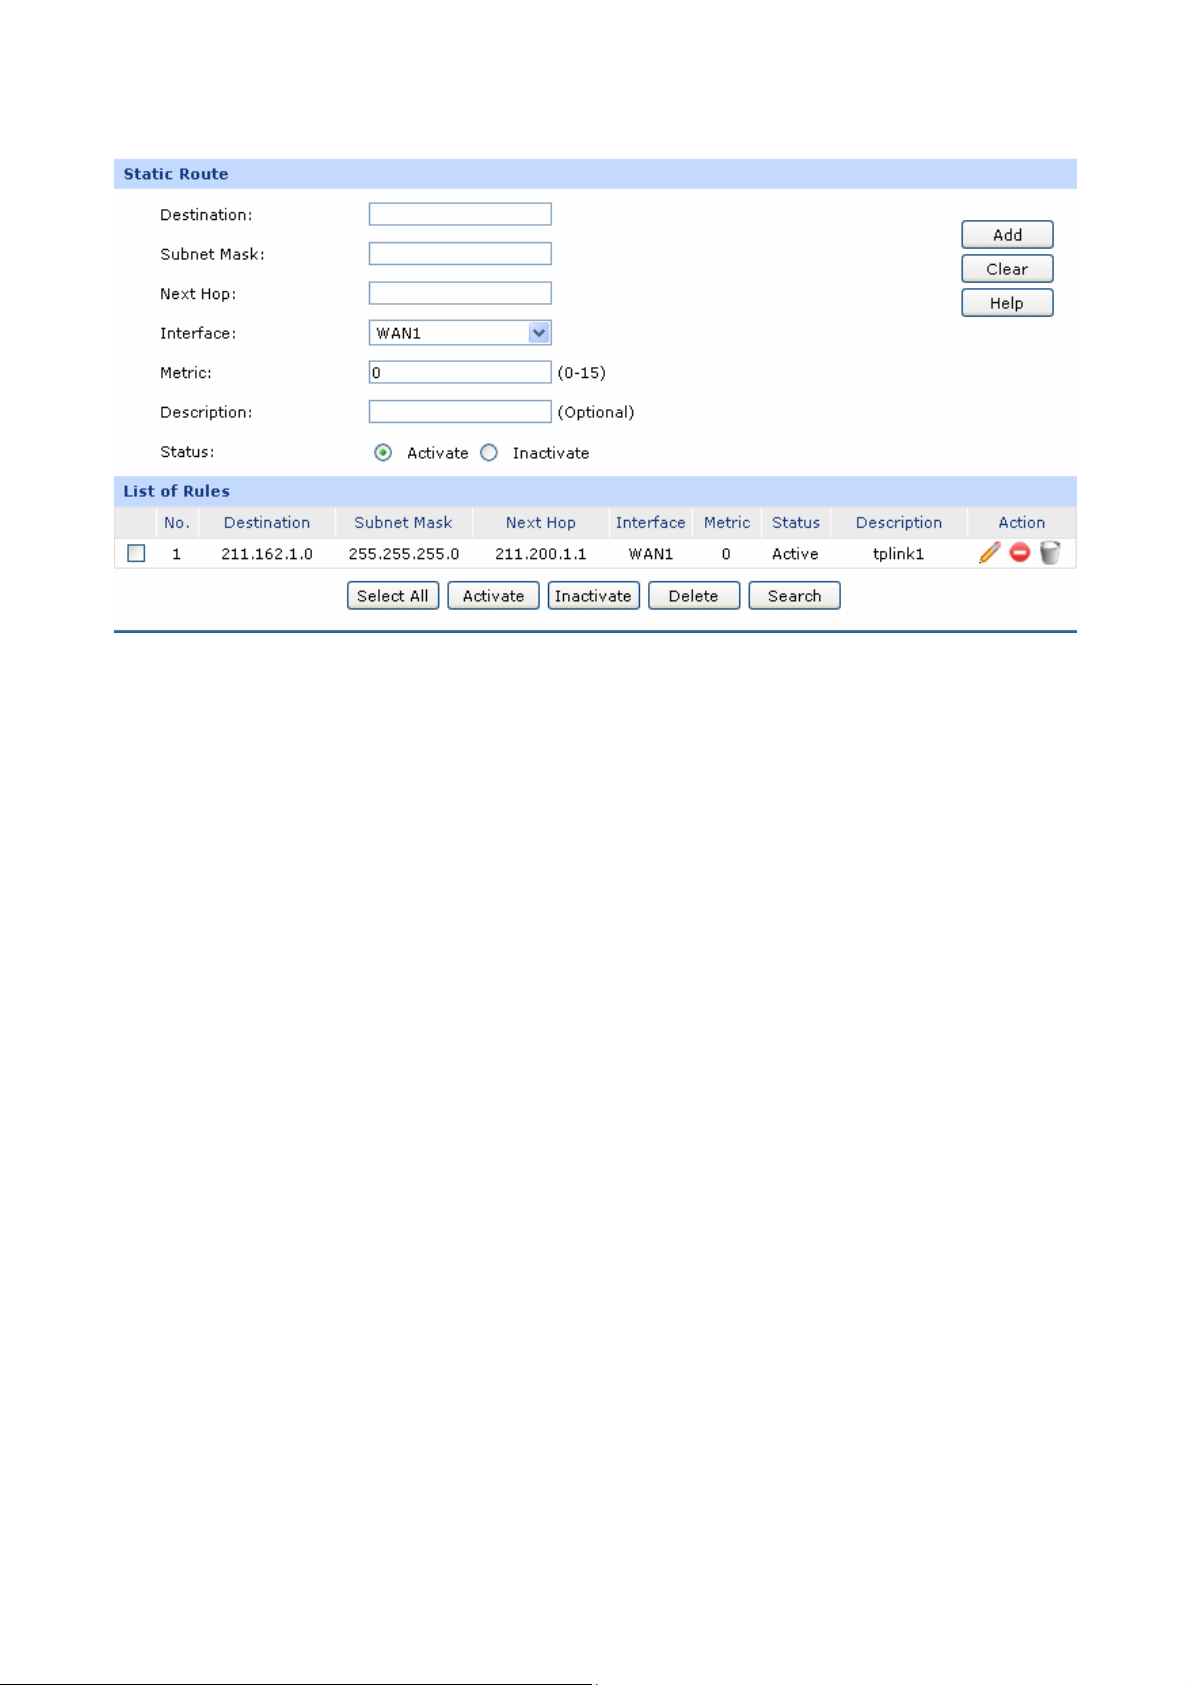Image resolution: width=1191 pixels, height=1685 pixels.
Task: Open Help for static routes
Action: point(1006,303)
